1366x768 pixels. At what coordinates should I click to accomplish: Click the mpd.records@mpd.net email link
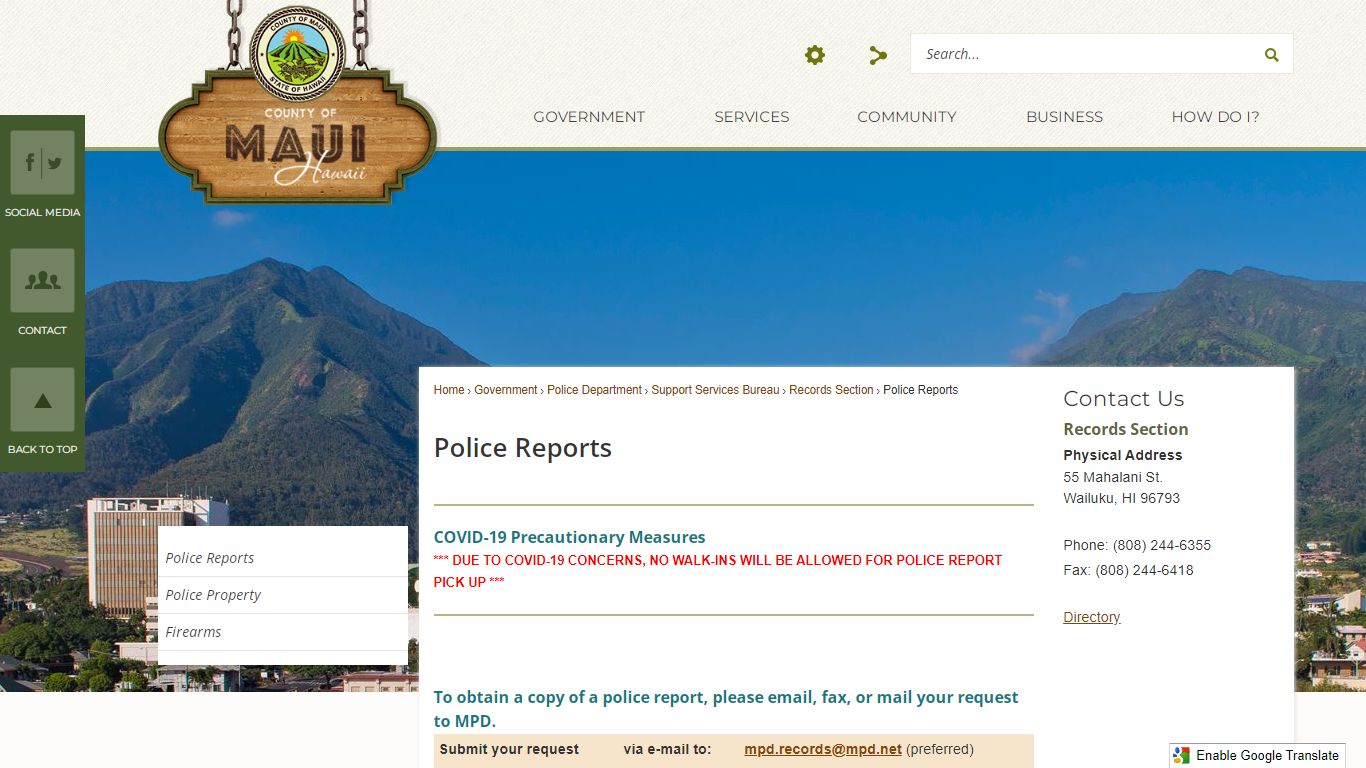point(823,749)
